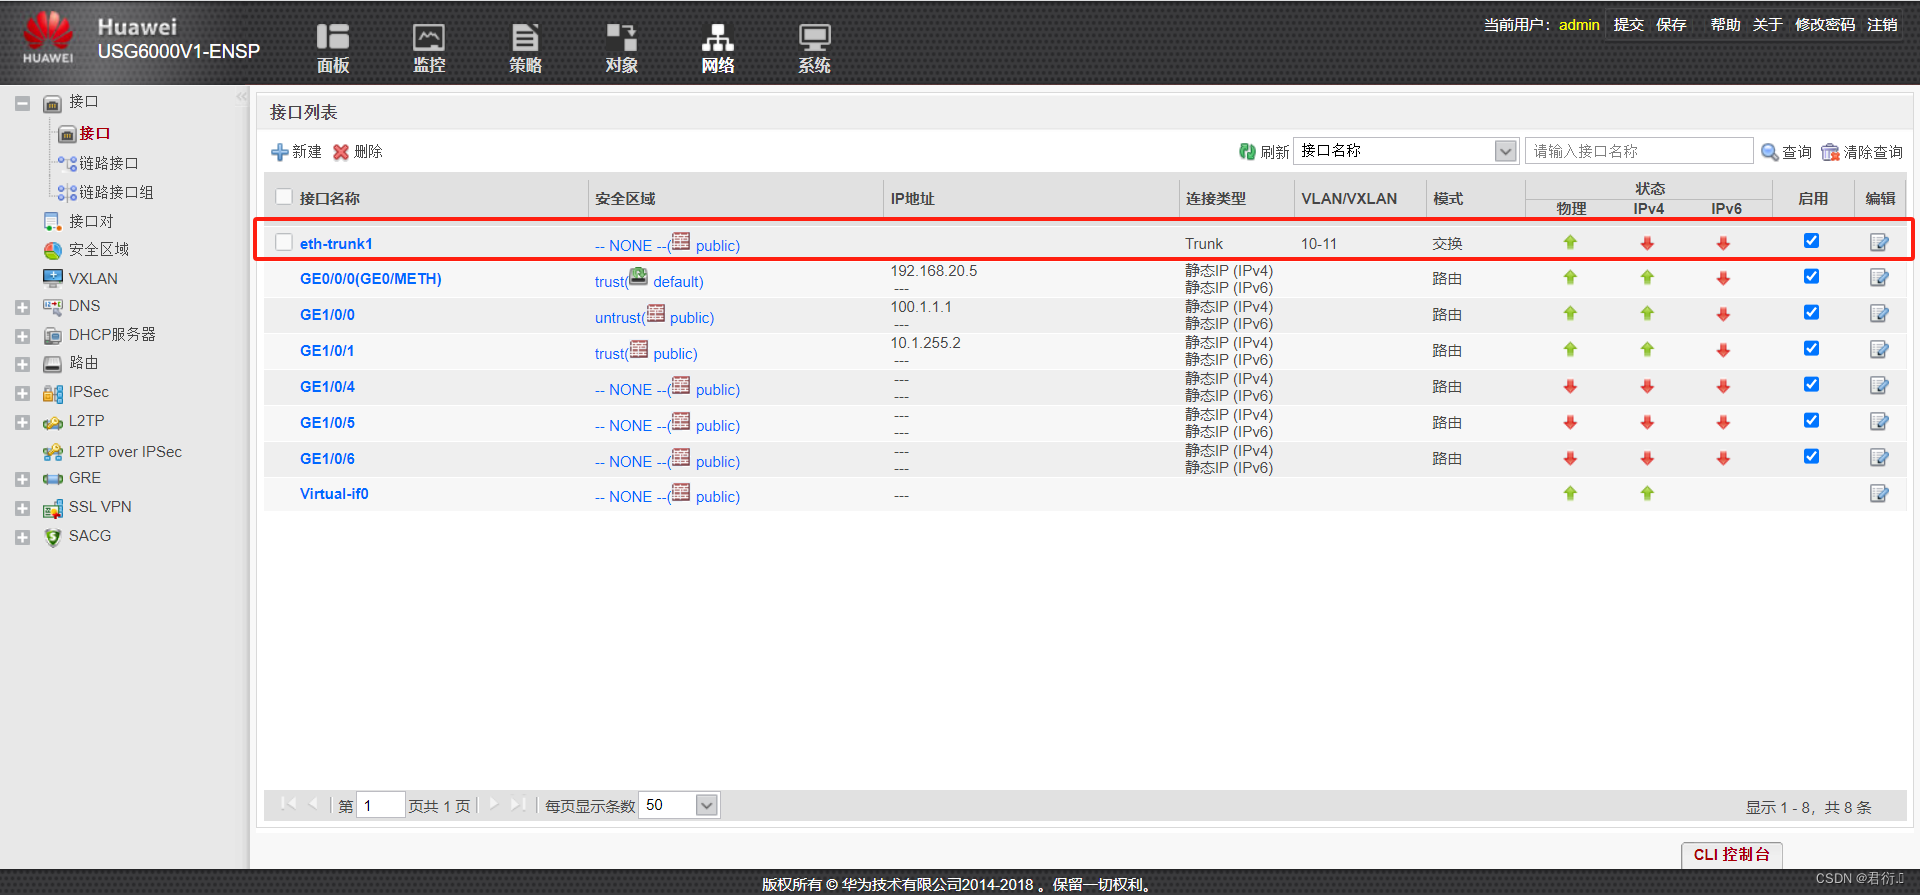Collapse the 接口 tree node

point(22,103)
